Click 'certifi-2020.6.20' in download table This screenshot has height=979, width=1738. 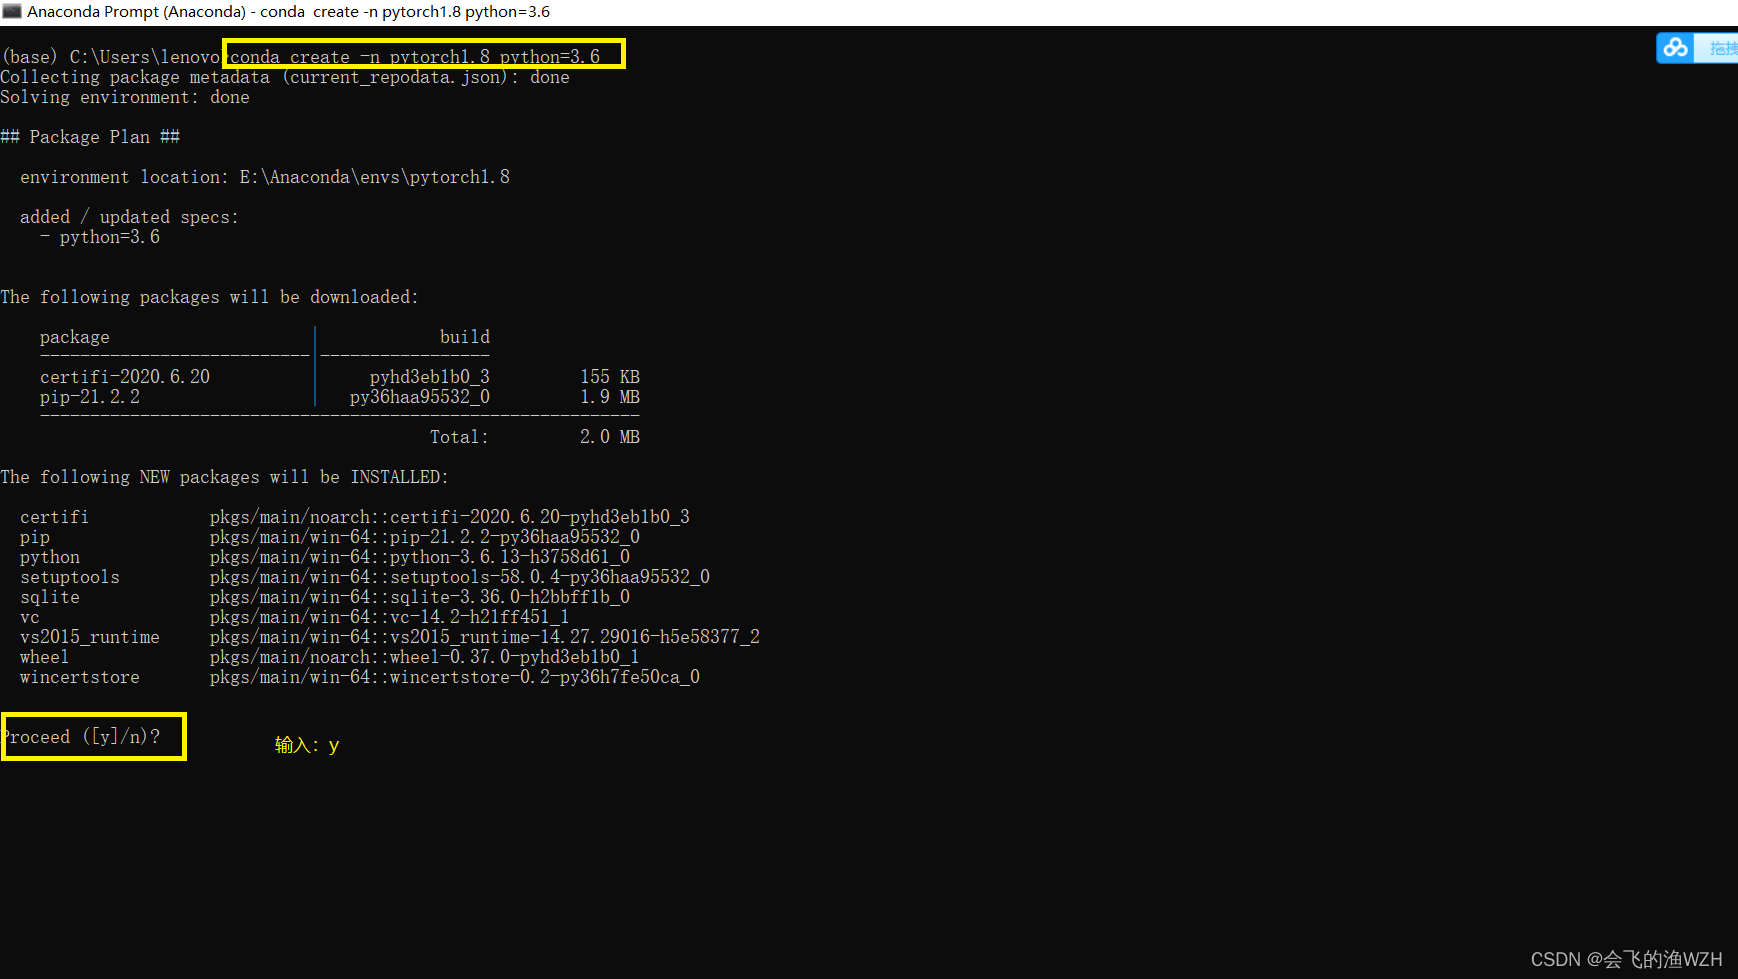click(x=125, y=377)
